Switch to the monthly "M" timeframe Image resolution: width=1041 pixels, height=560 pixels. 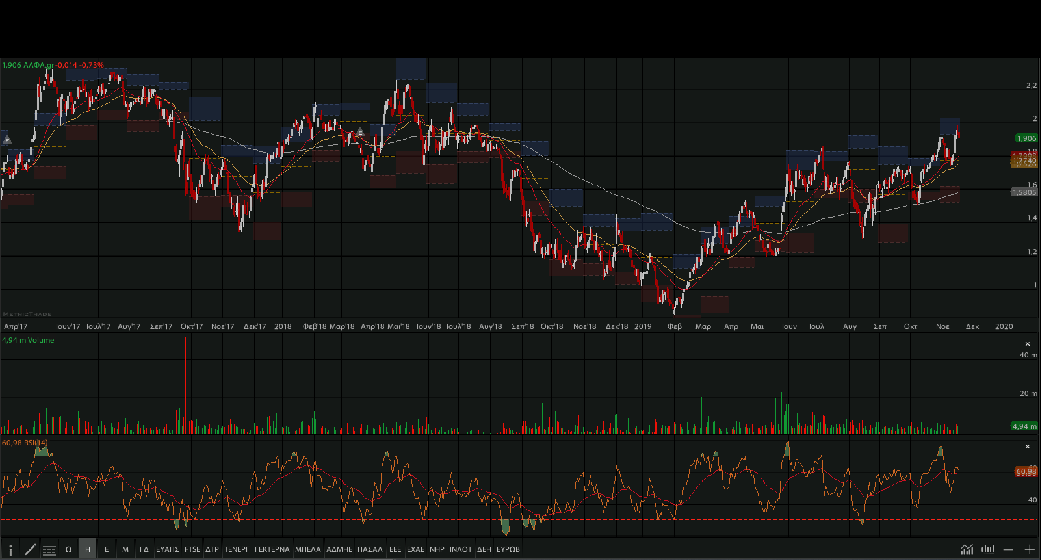pos(125,549)
